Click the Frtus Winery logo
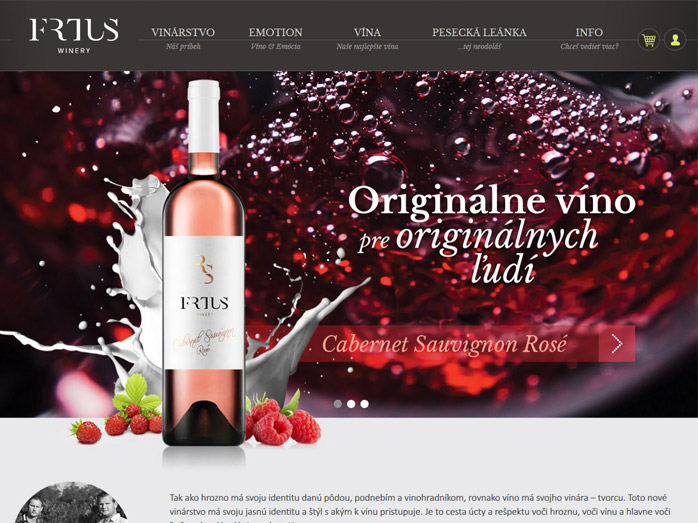698x523 pixels. click(74, 36)
